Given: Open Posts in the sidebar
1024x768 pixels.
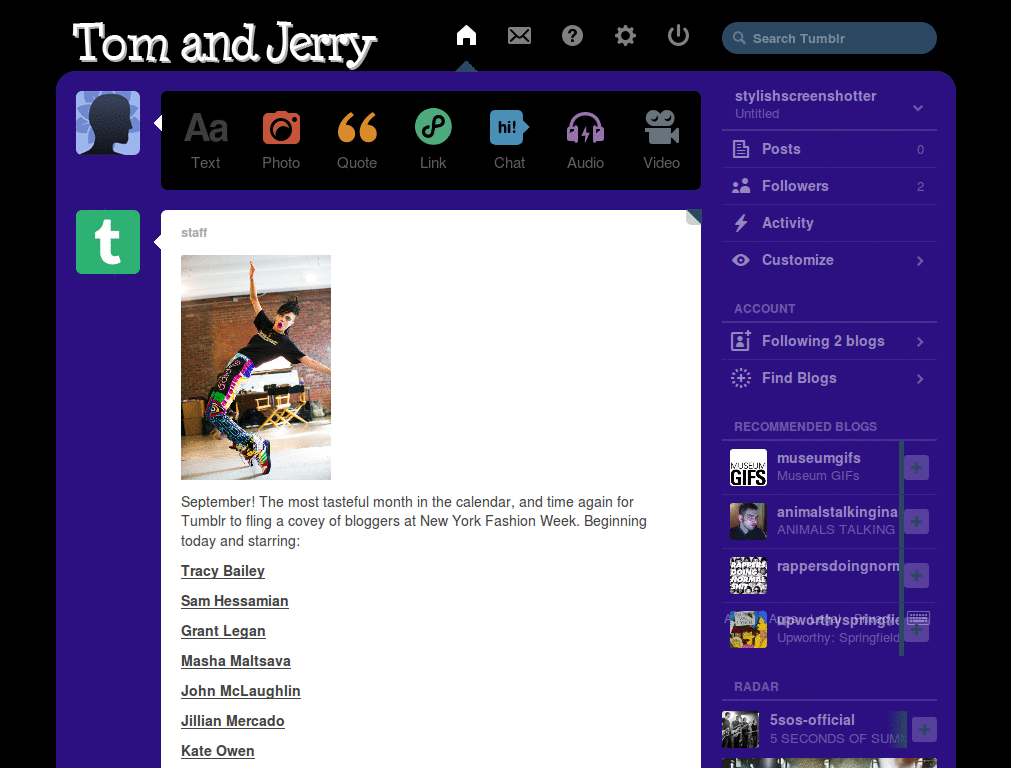Looking at the screenshot, I should coord(829,149).
